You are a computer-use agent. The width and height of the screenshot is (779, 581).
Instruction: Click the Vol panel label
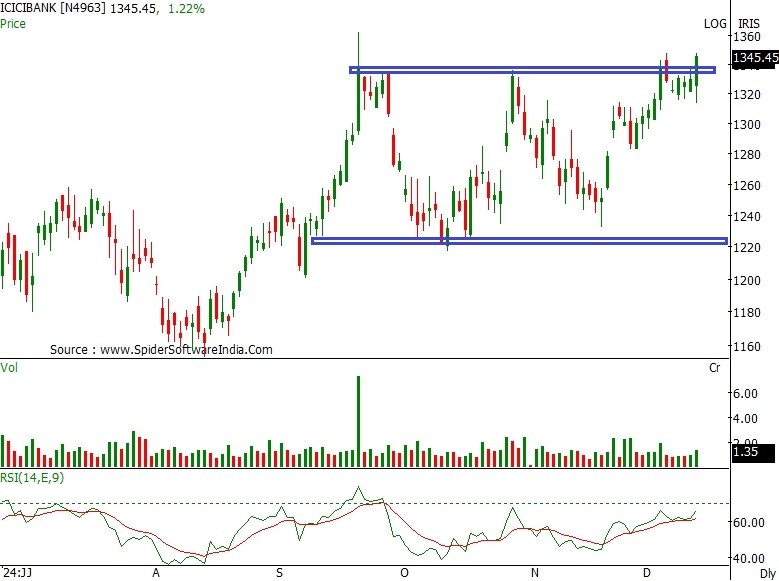[x=10, y=368]
